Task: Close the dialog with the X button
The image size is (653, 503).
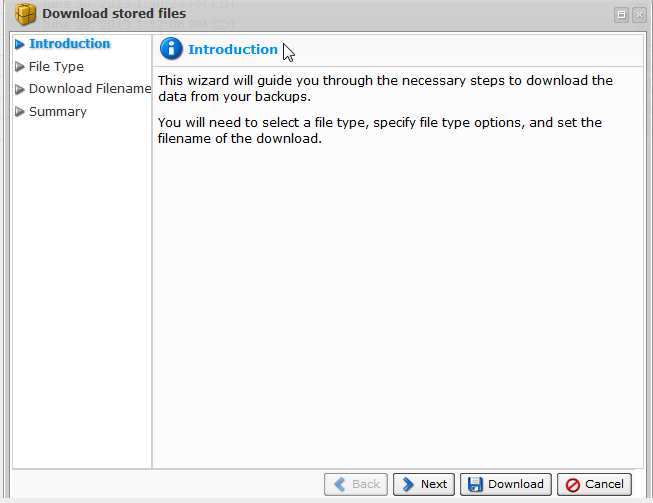Action: [637, 14]
